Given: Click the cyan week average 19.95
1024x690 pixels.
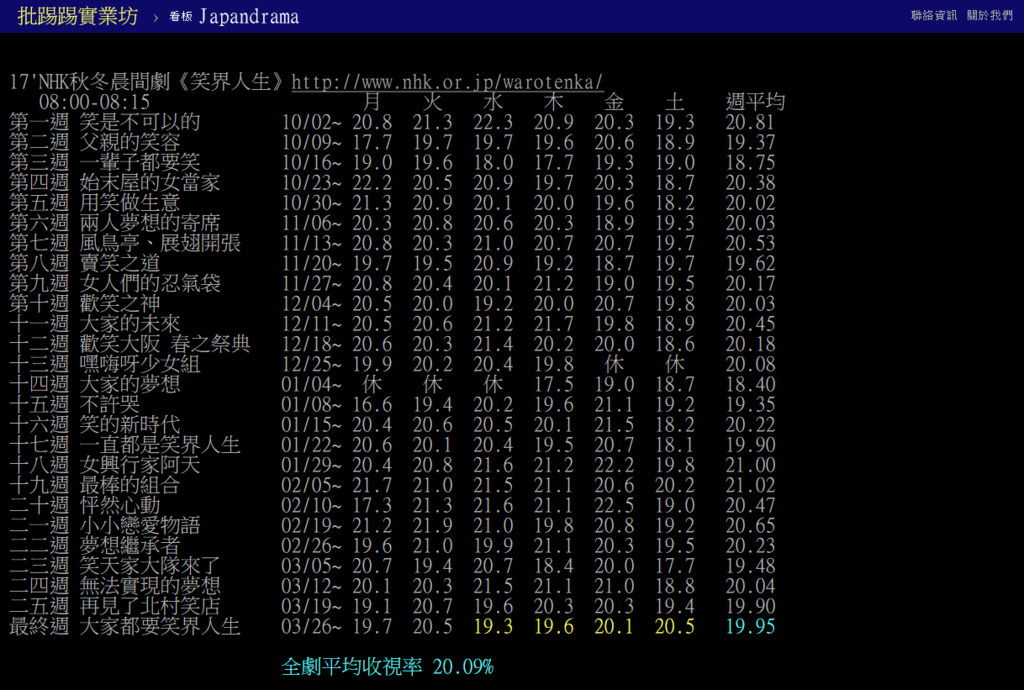Looking at the screenshot, I should pyautogui.click(x=750, y=627).
